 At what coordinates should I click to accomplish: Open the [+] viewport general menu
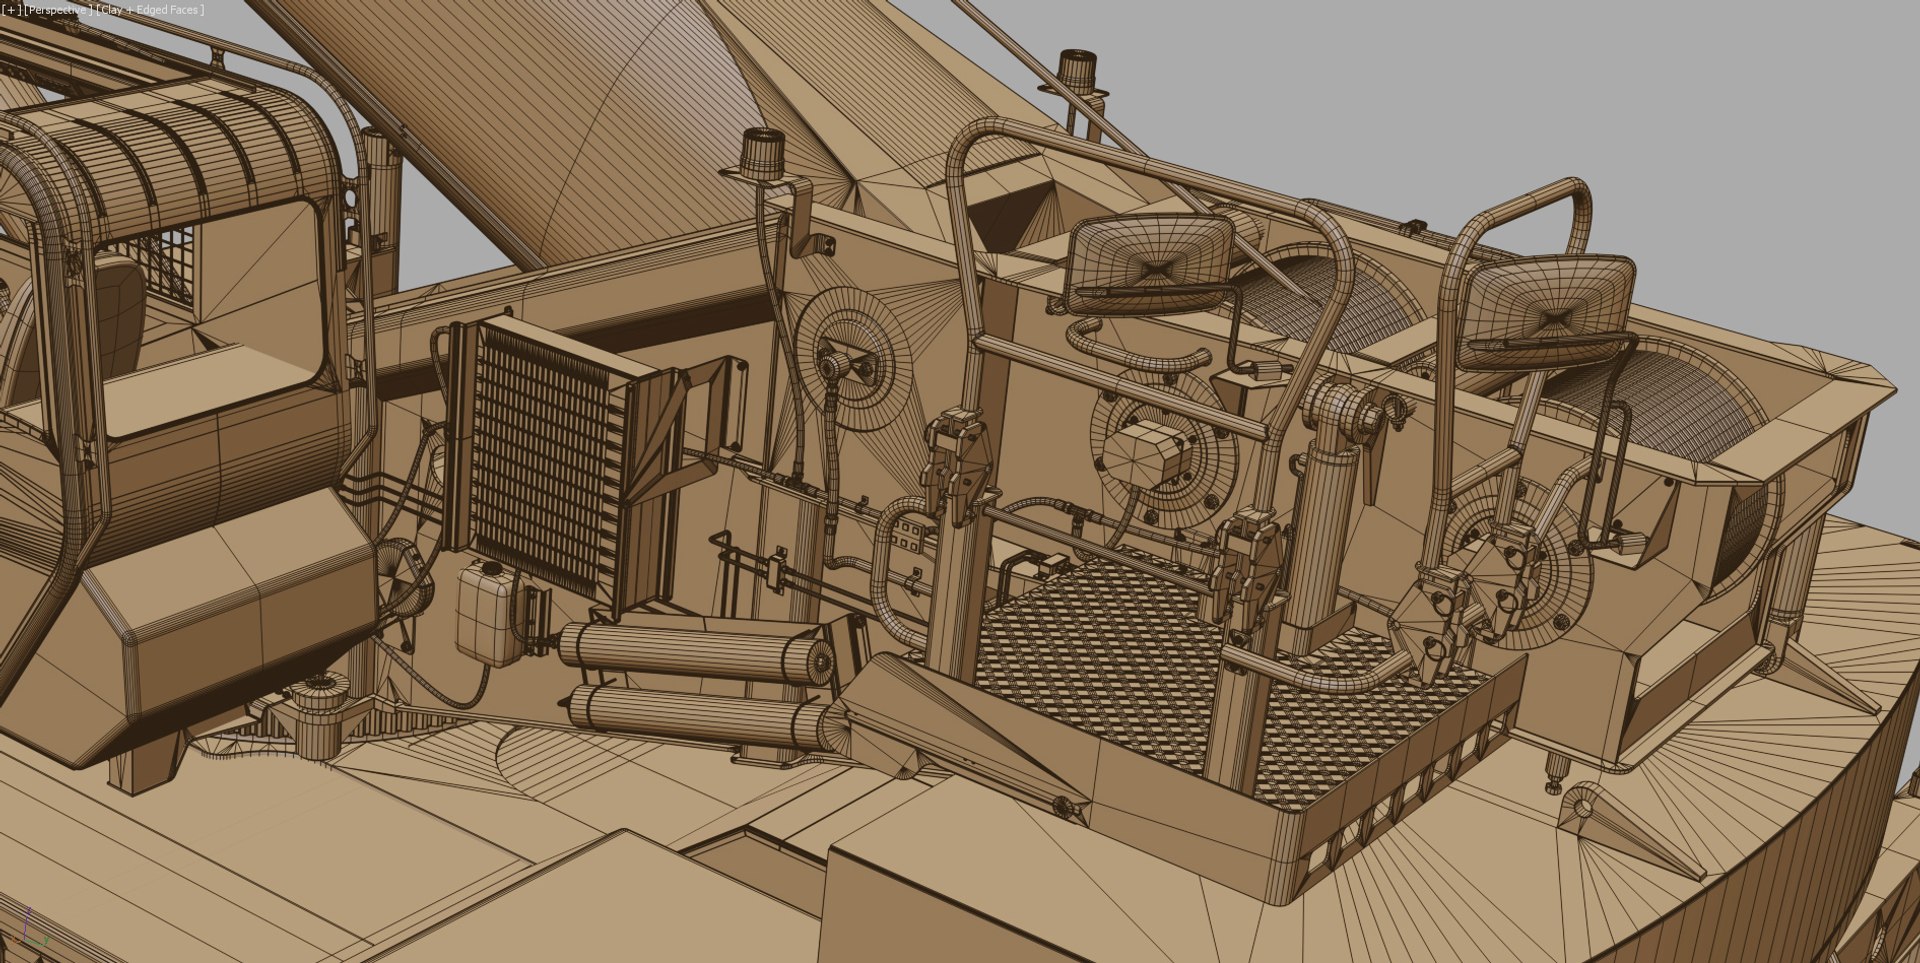coord(12,10)
